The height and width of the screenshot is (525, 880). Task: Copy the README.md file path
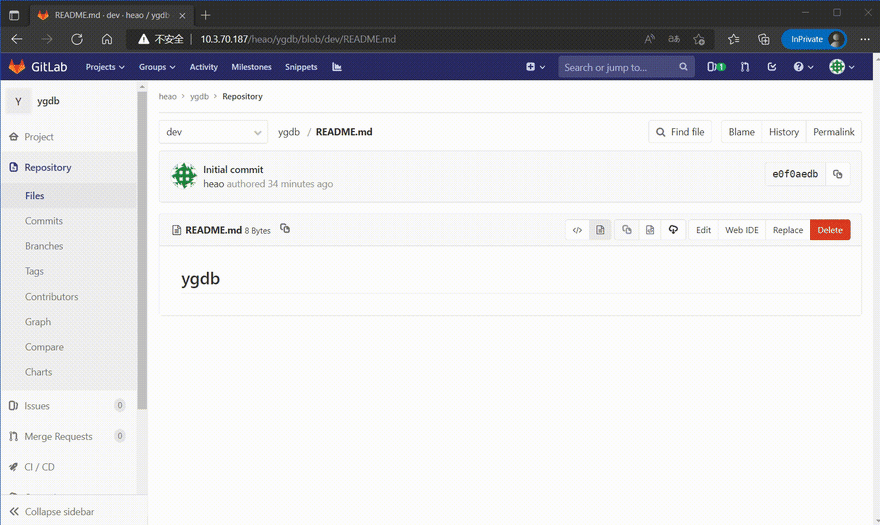point(285,229)
